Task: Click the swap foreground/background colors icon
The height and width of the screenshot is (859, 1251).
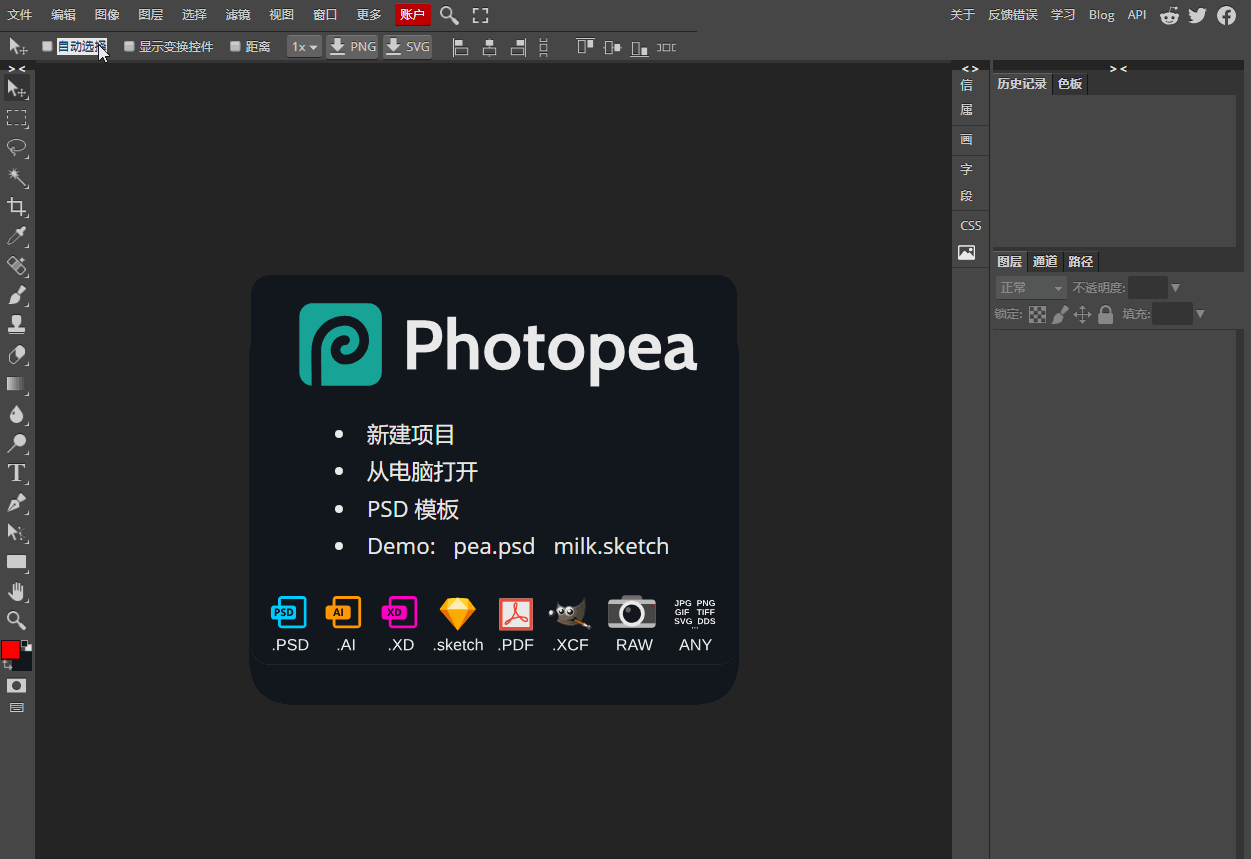Action: [7, 665]
